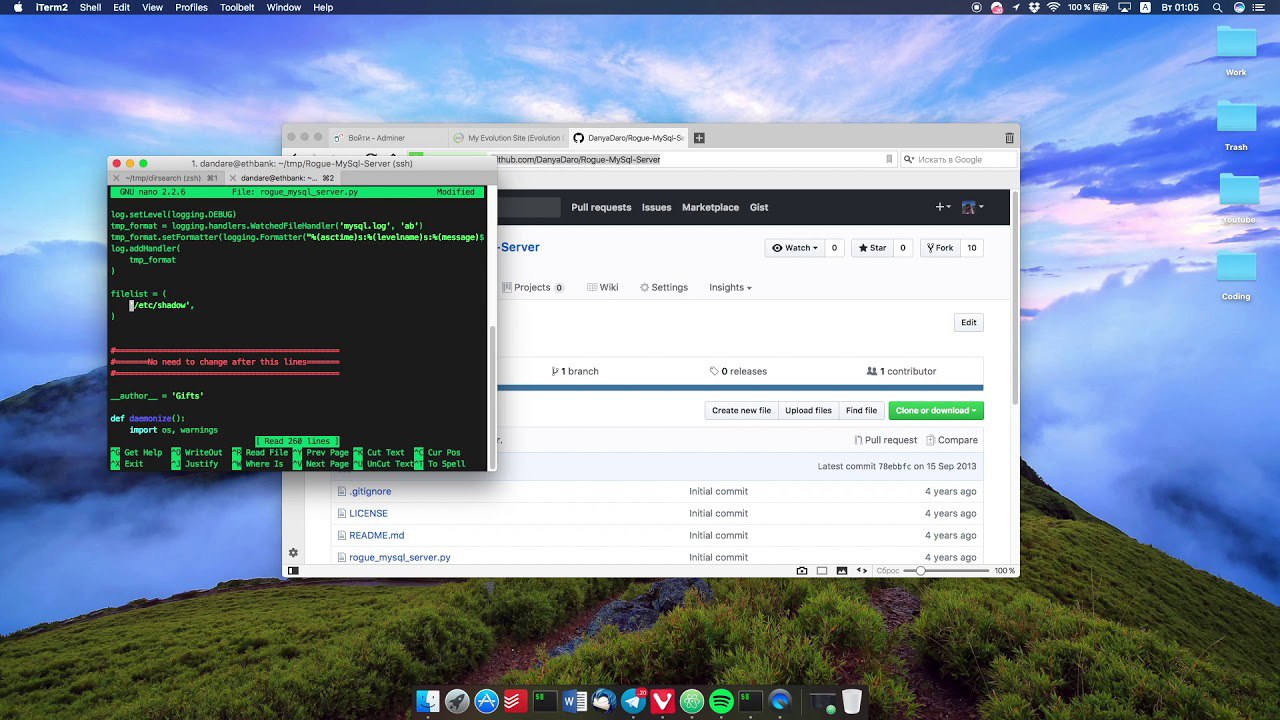Star the Rogue-MySql-Server repository
Viewport: 1280px width, 720px height.
[870, 248]
